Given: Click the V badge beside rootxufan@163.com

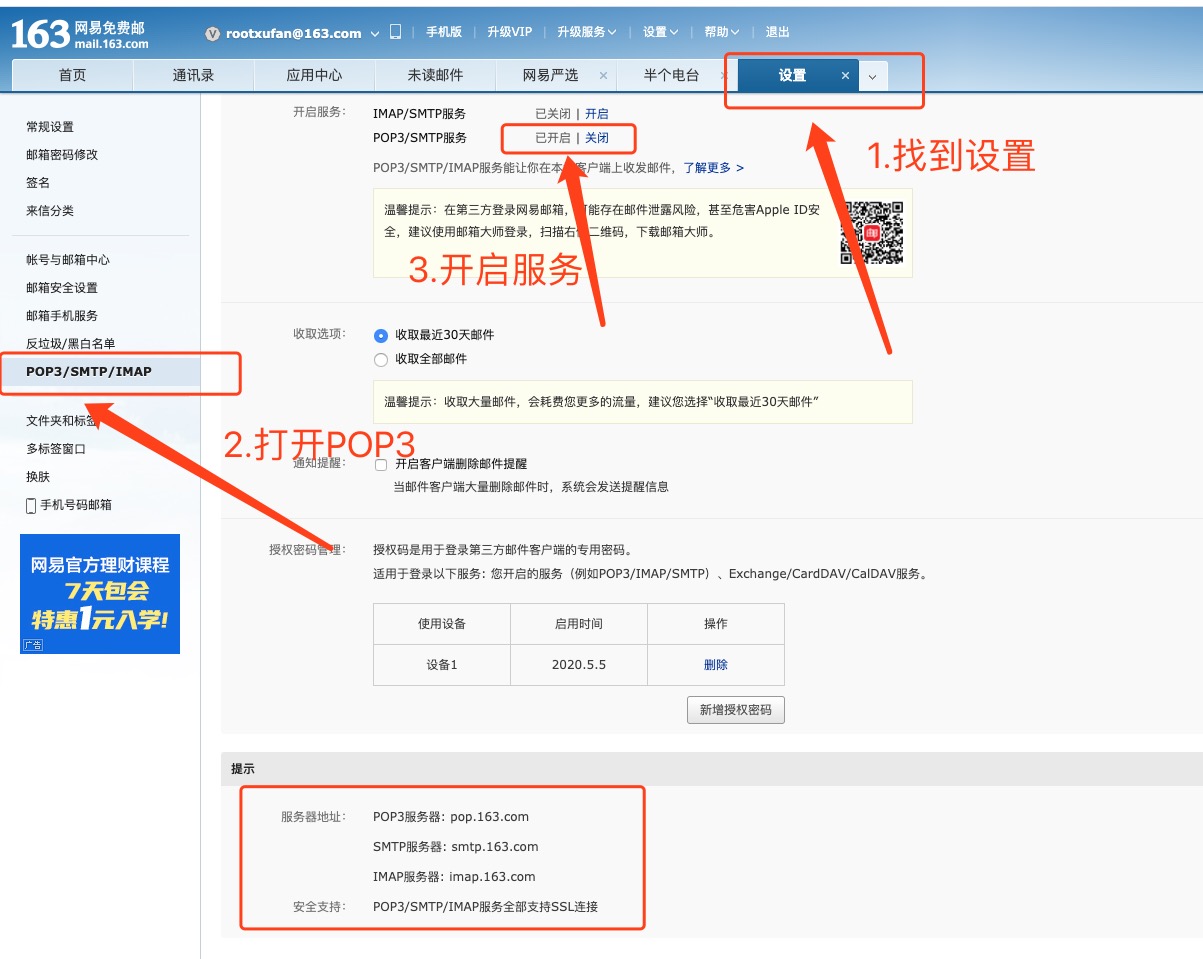Looking at the screenshot, I should click(x=212, y=33).
